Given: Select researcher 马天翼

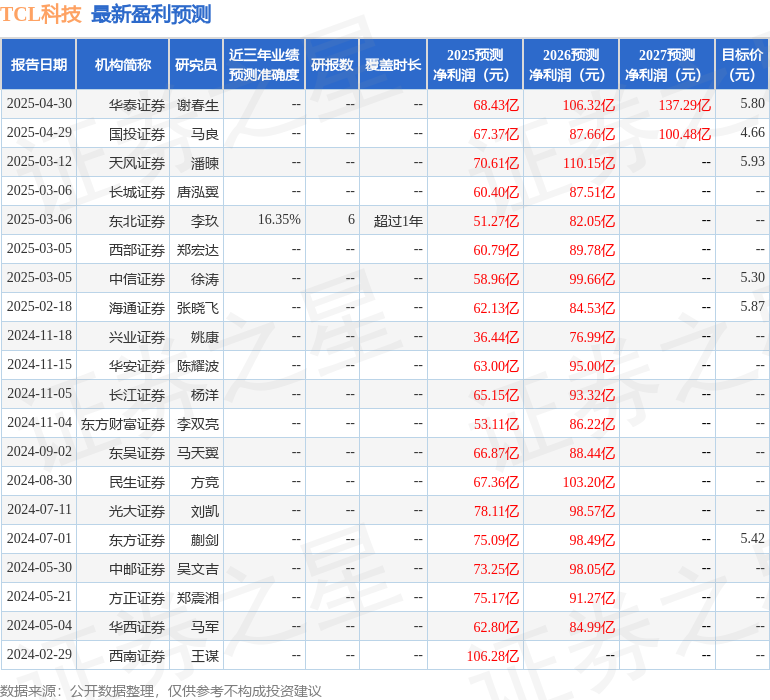Looking at the screenshot, I should coord(197,453).
